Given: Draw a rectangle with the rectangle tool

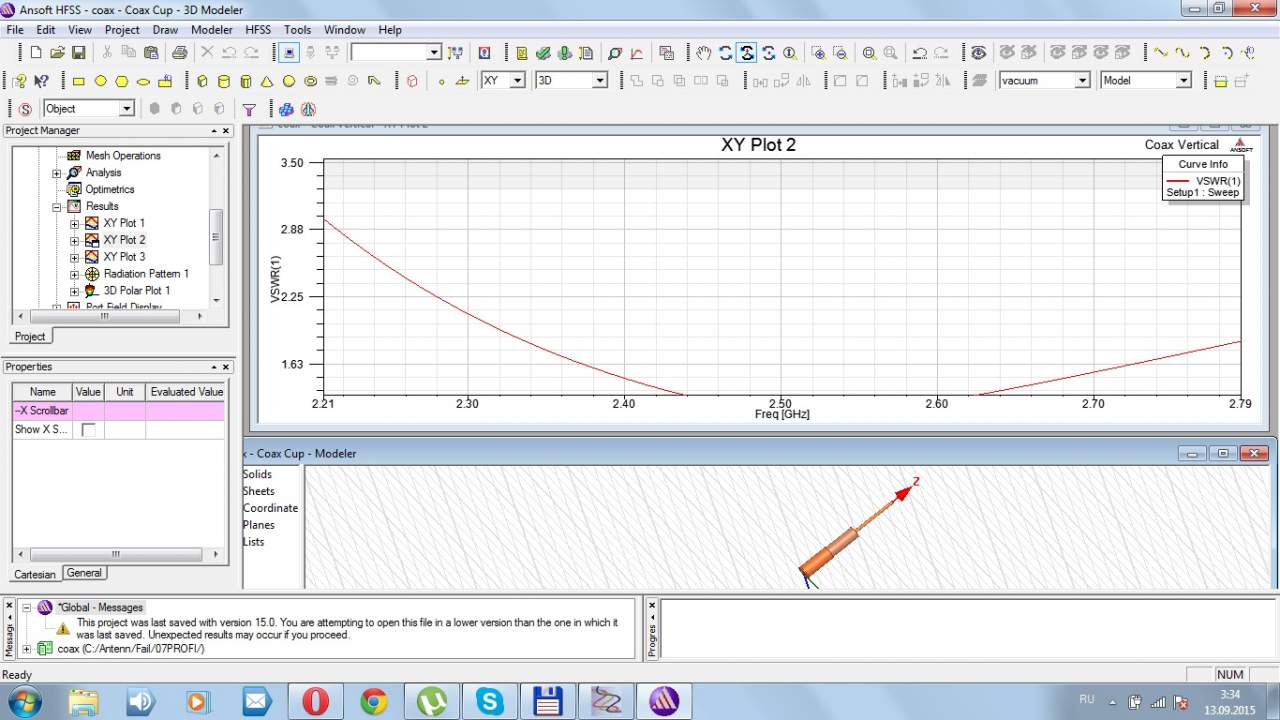Looking at the screenshot, I should click(x=79, y=81).
